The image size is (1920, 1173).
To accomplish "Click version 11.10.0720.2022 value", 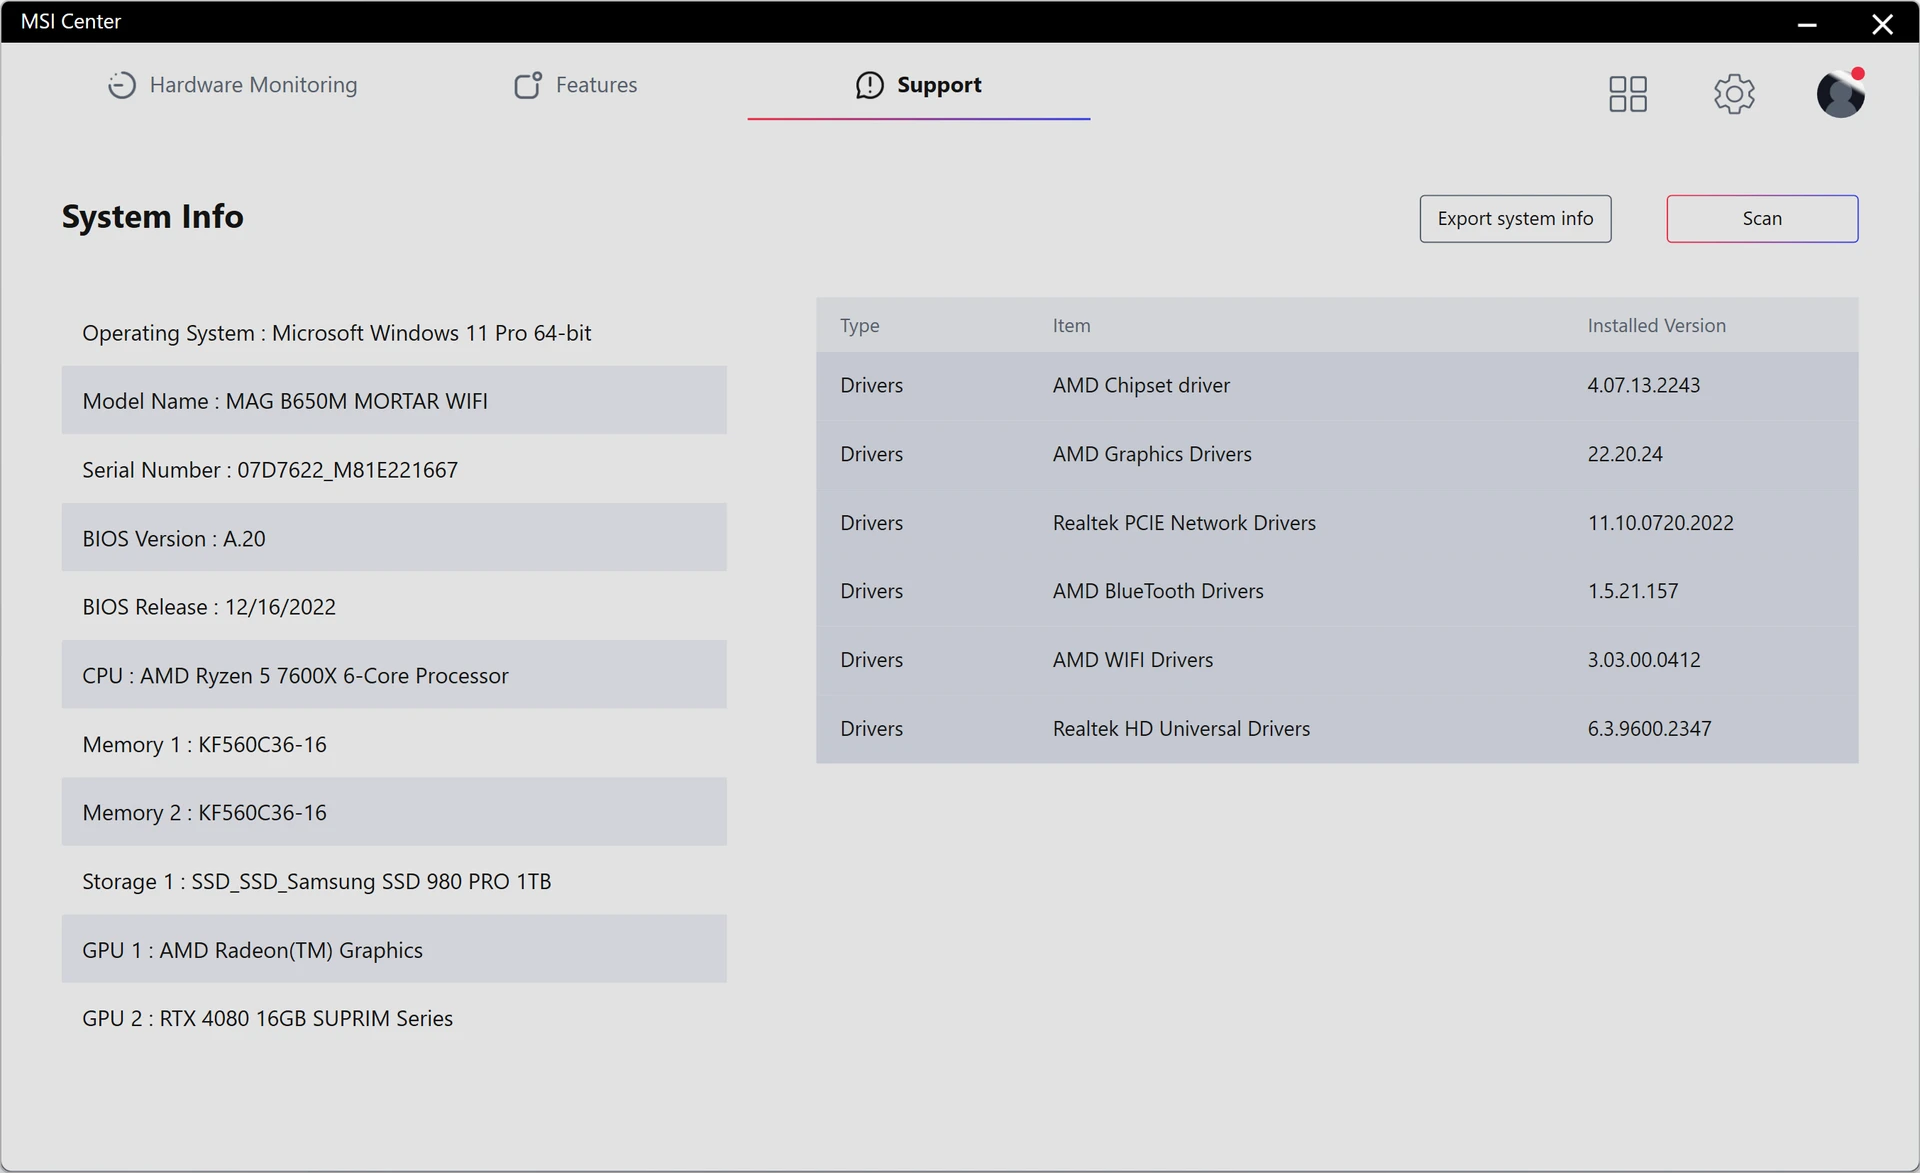I will pyautogui.click(x=1660, y=523).
